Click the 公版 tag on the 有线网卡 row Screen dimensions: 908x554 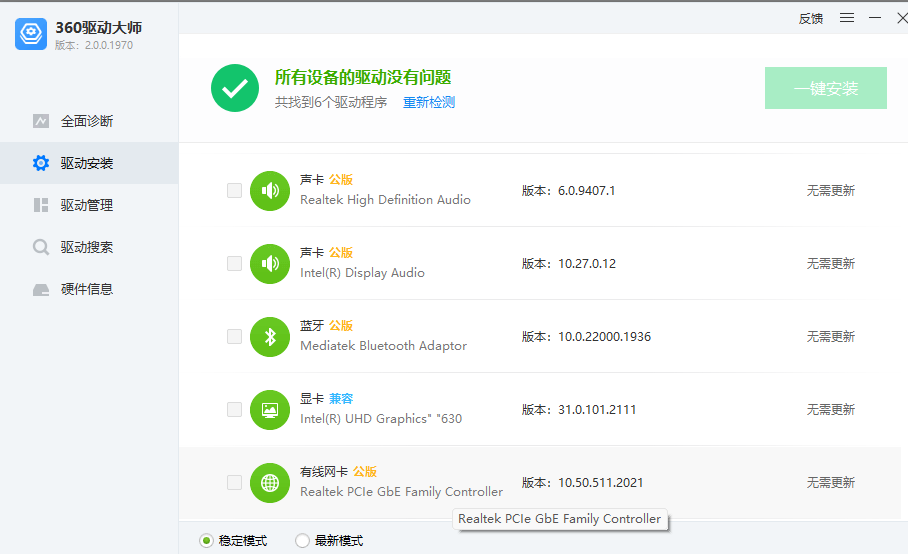pos(365,471)
